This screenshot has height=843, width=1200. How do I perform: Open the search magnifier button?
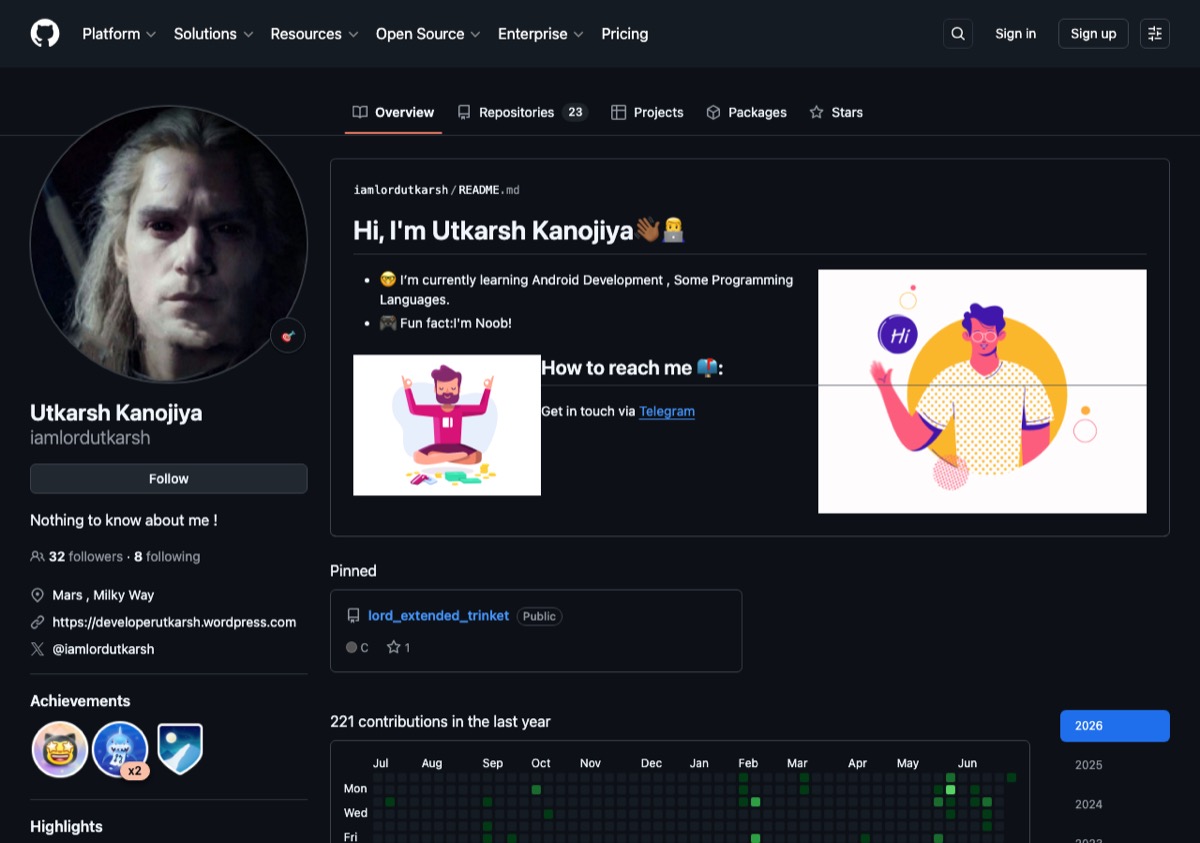coord(958,34)
